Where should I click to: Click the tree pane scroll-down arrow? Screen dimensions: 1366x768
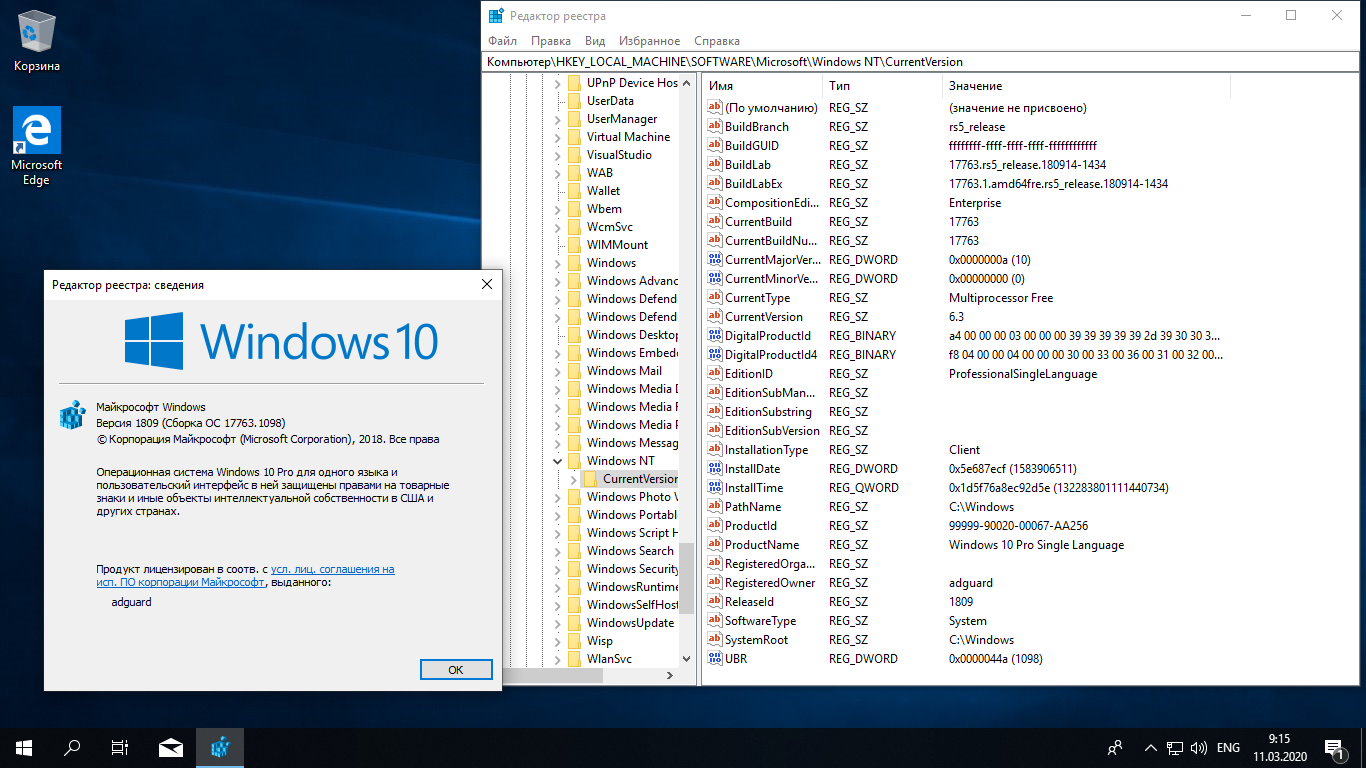point(686,659)
